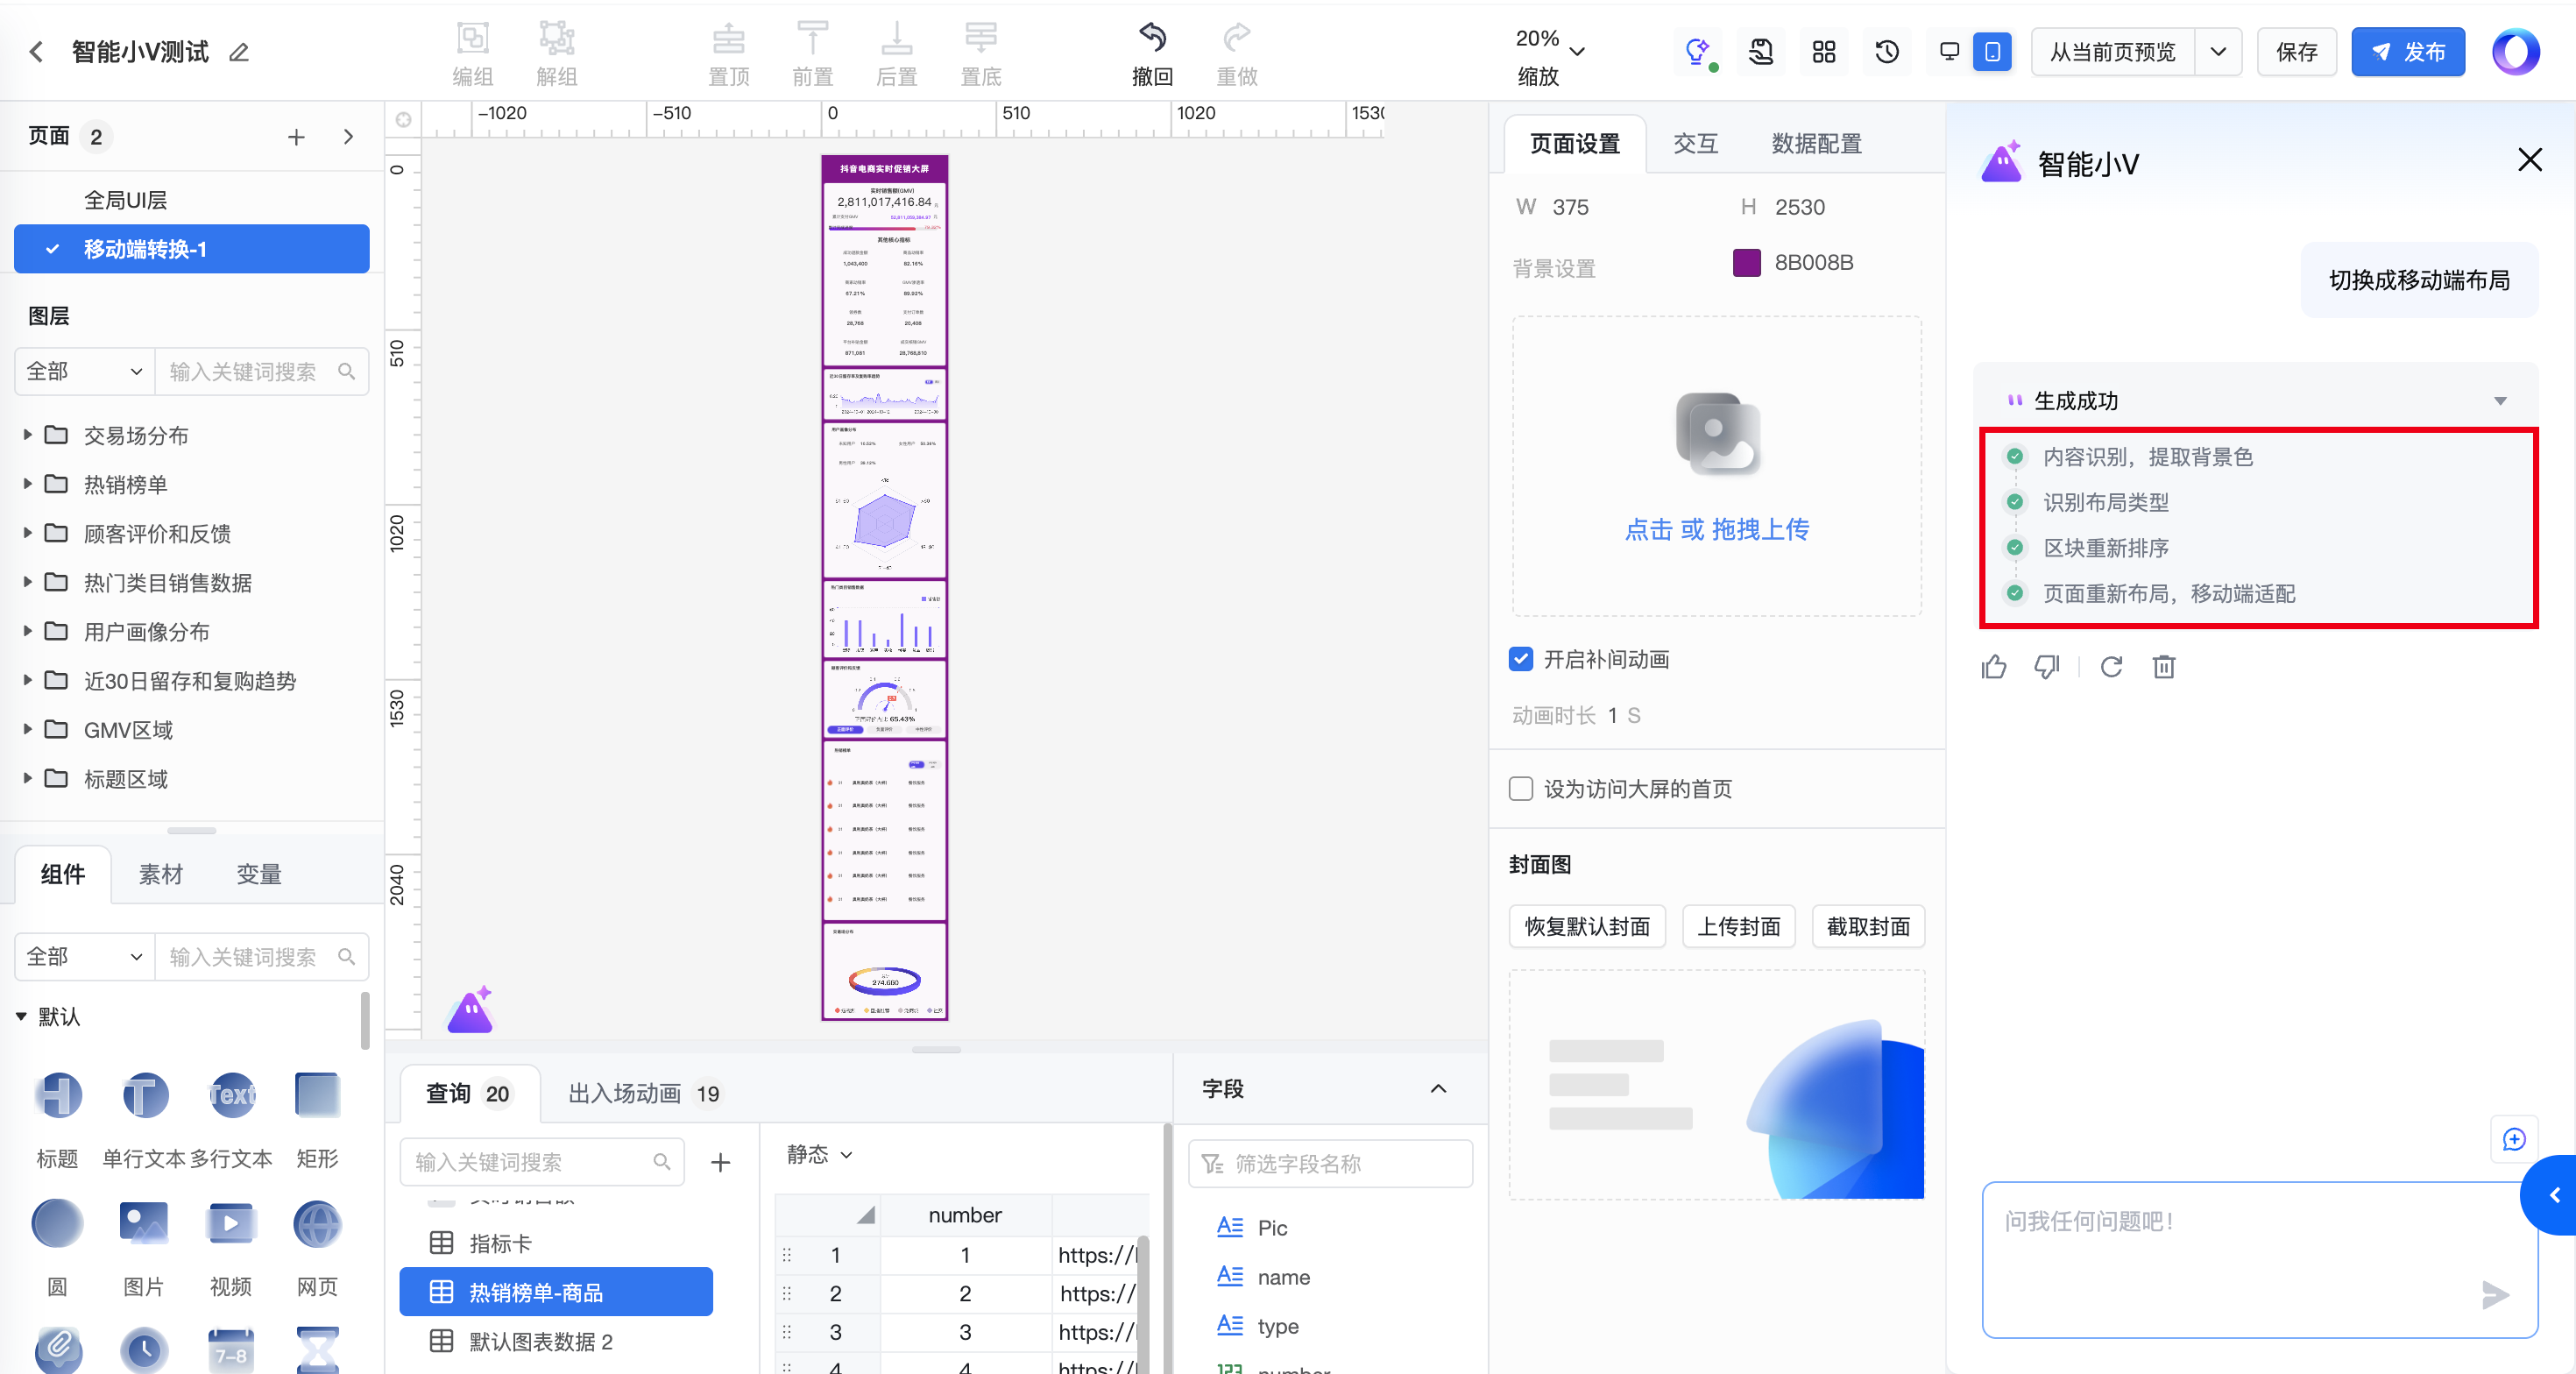Click the 发布 publish button
This screenshot has width=2576, height=1374.
coord(2407,52)
